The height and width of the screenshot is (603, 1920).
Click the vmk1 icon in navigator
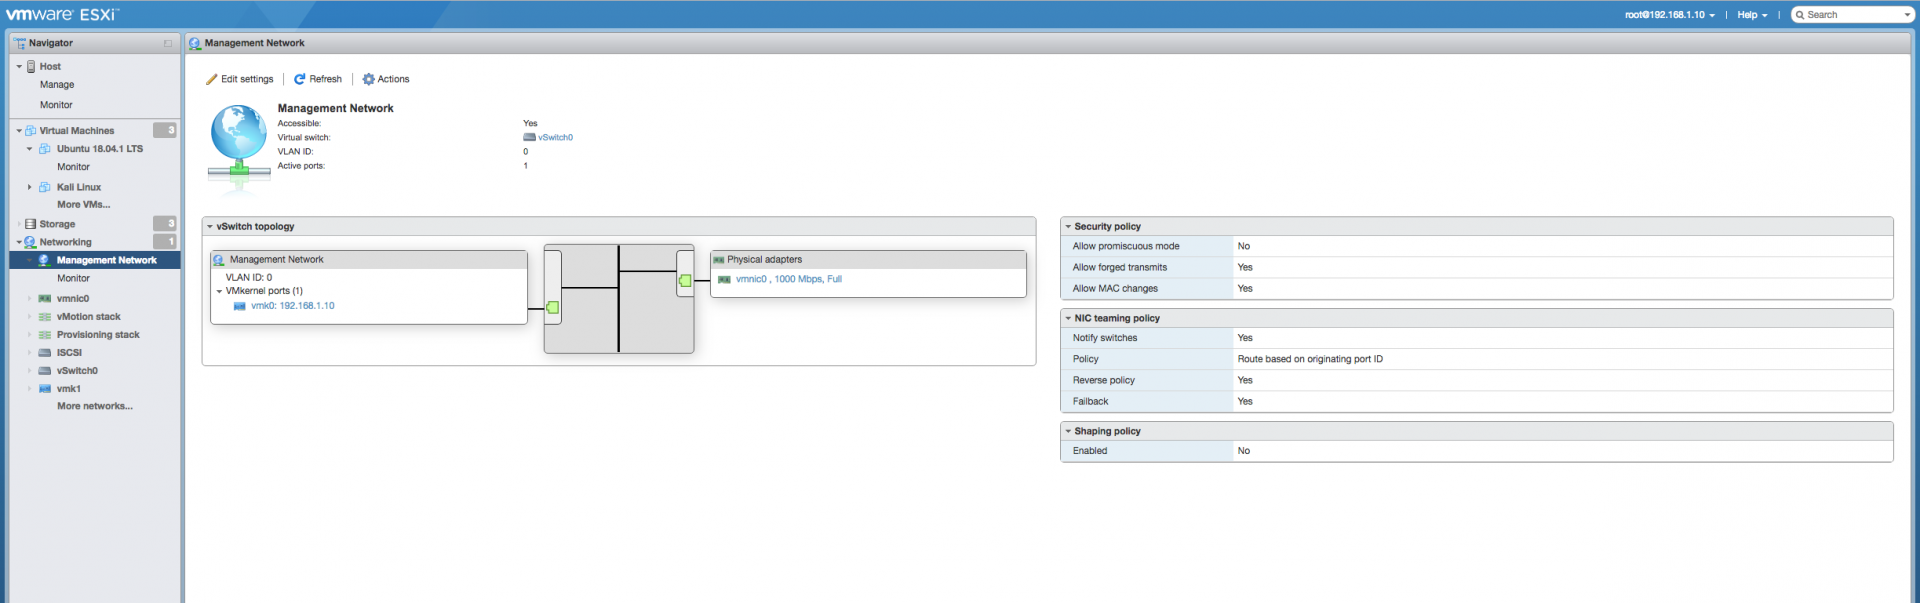point(45,389)
